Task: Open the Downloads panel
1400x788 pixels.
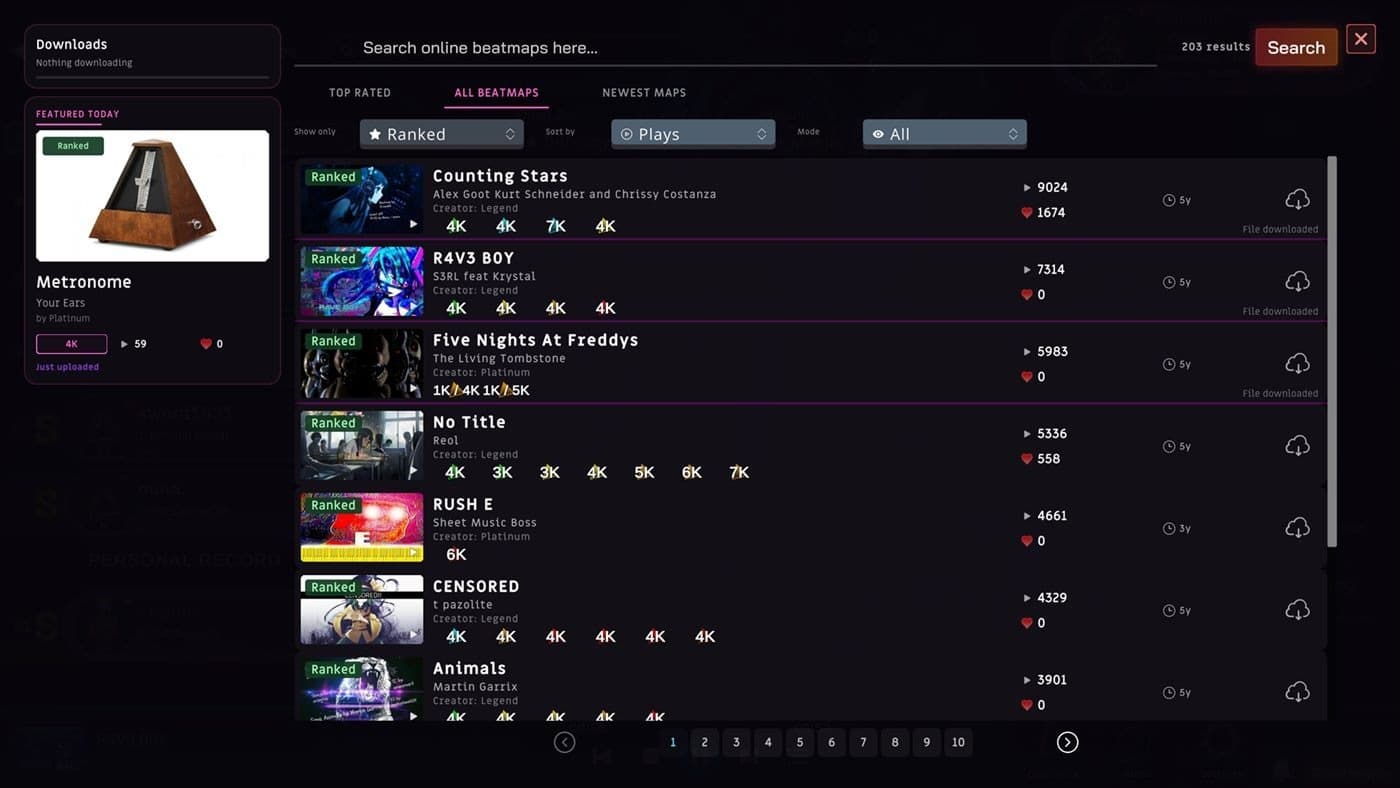Action: pos(152,56)
